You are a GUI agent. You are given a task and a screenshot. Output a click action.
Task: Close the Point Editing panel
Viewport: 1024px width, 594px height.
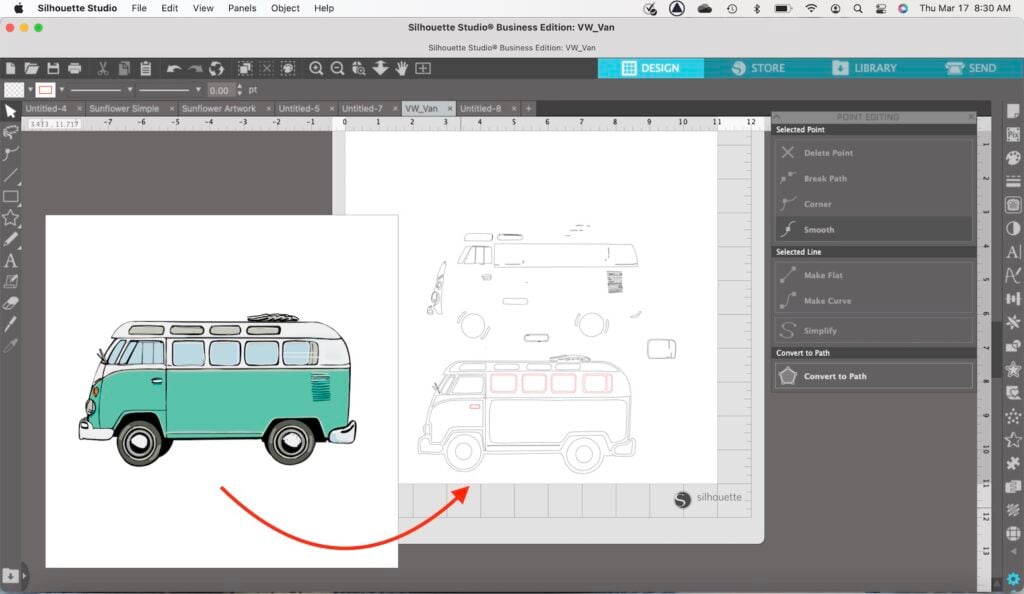coord(971,116)
